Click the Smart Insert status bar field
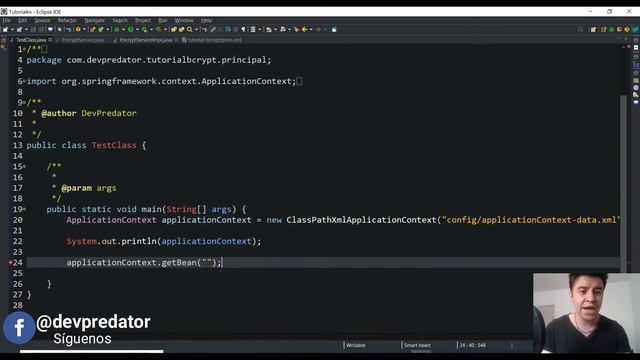The width and height of the screenshot is (640, 360). coord(417,345)
